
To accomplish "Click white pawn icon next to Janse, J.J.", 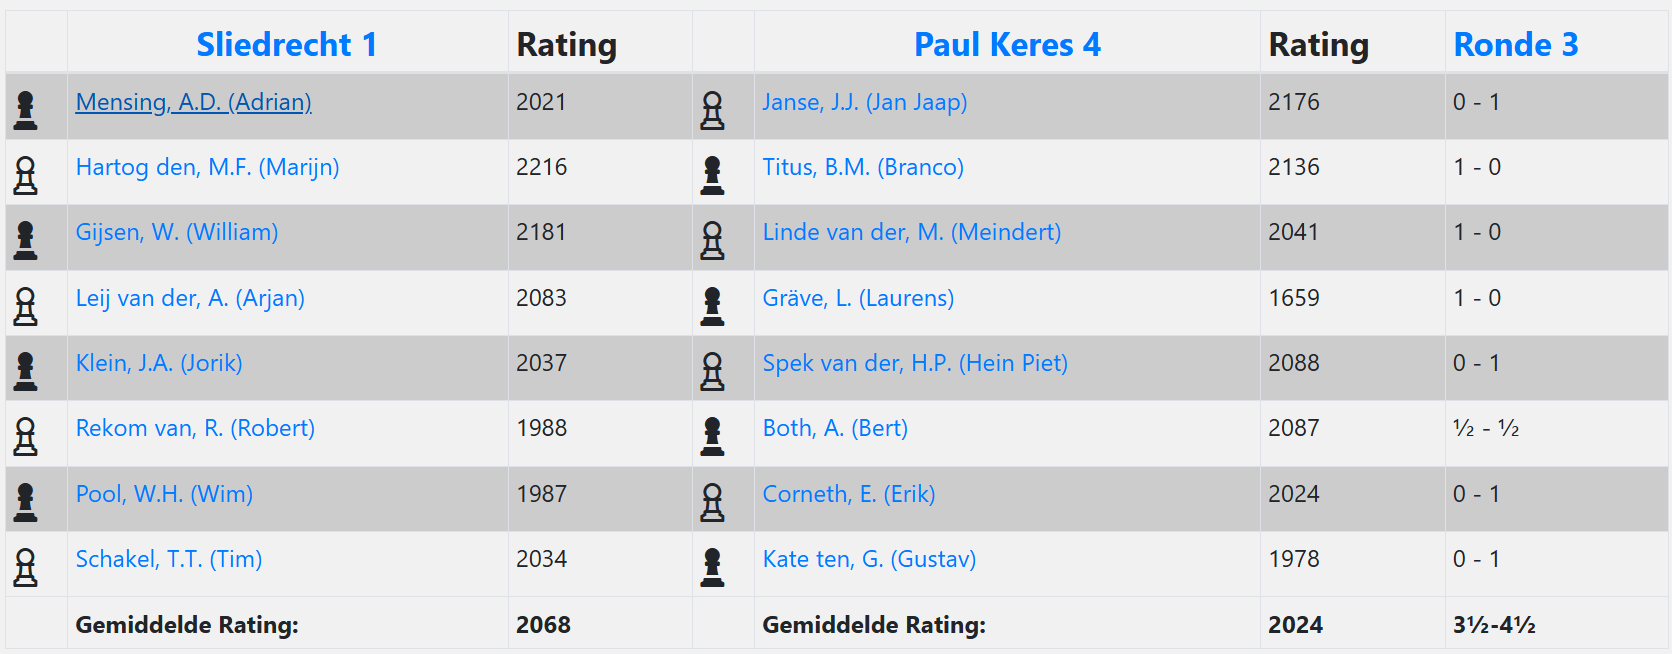I will coord(712,110).
